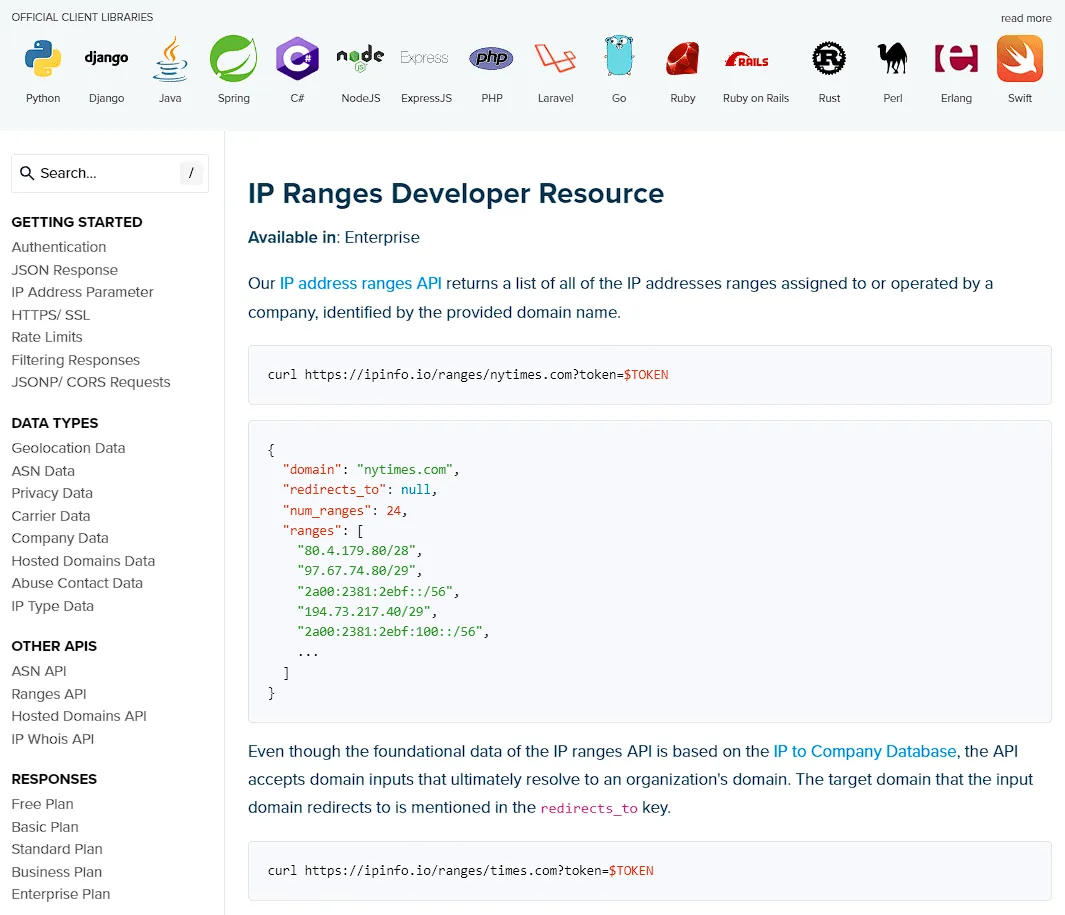Go to Privacy Data section
The image size is (1065, 915).
[52, 493]
